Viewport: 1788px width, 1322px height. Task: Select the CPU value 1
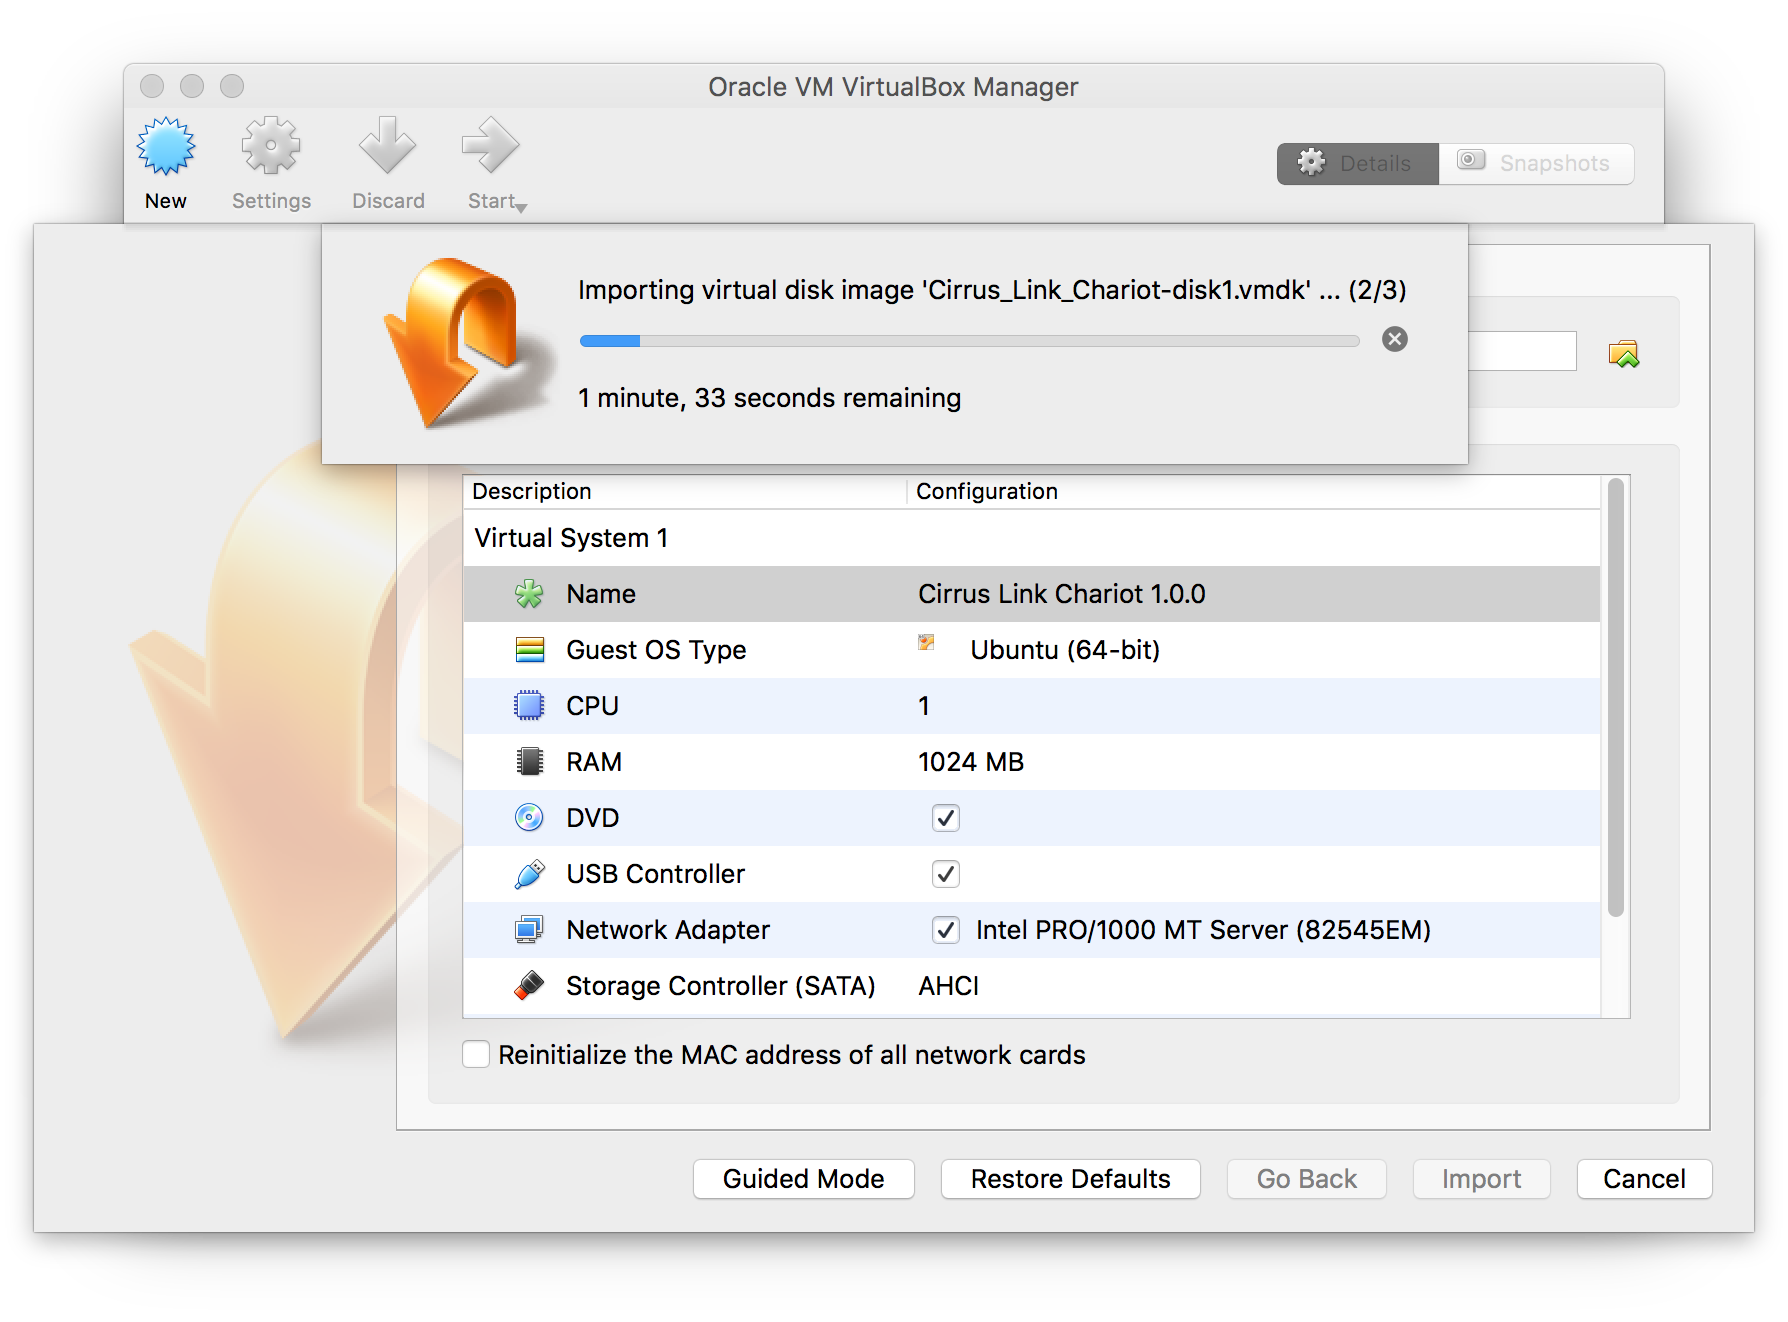(924, 706)
